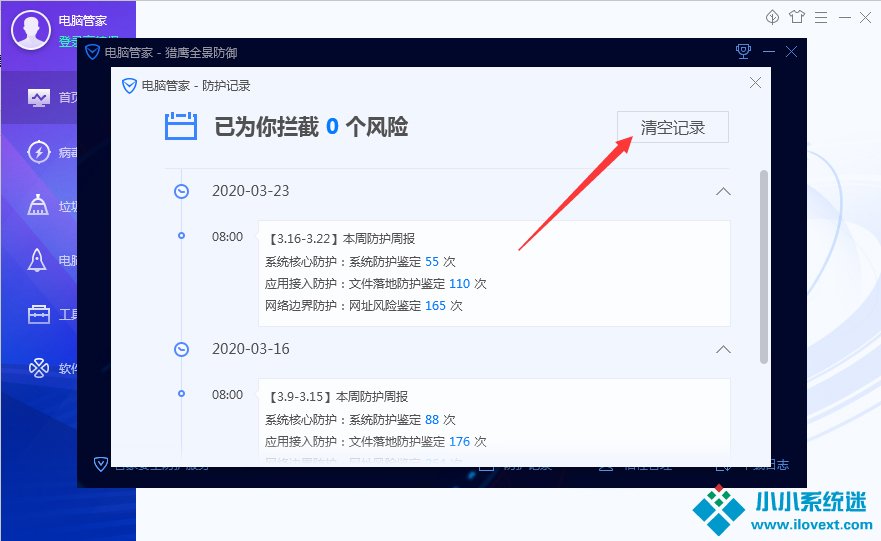Screen dimensions: 881x541
Task: Open the 首页 monitor icon in sidebar
Action: (39, 97)
